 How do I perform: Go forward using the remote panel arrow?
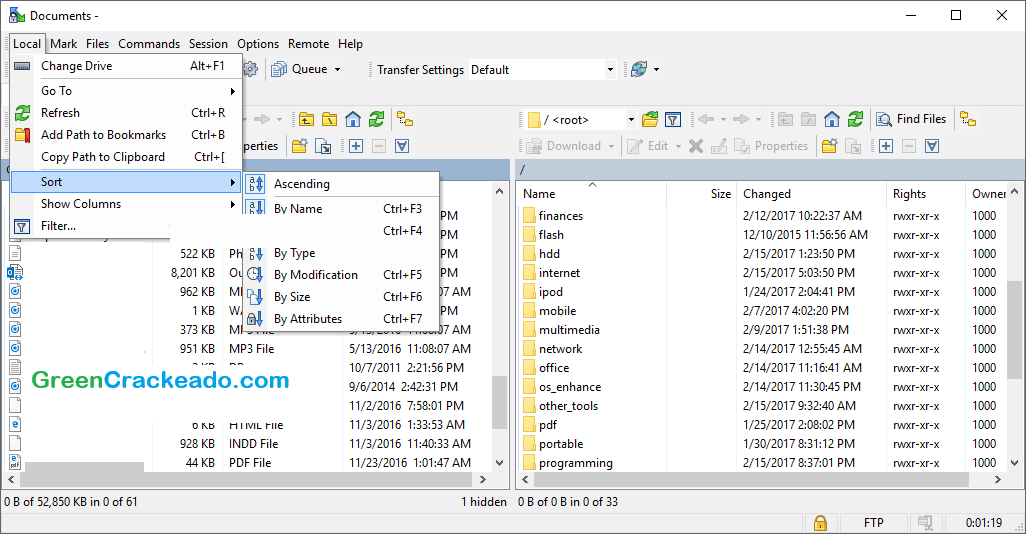point(741,119)
